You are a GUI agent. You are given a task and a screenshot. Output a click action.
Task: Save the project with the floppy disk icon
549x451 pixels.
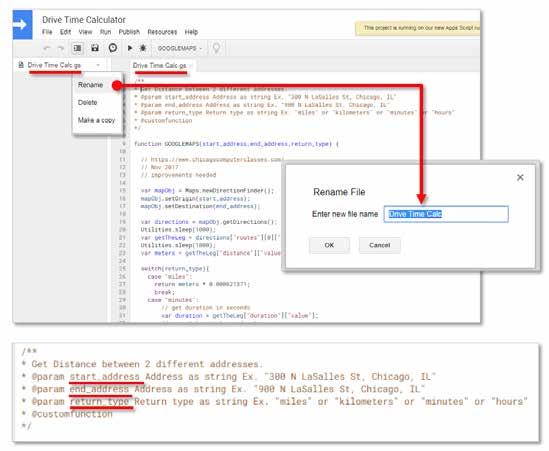(95, 48)
